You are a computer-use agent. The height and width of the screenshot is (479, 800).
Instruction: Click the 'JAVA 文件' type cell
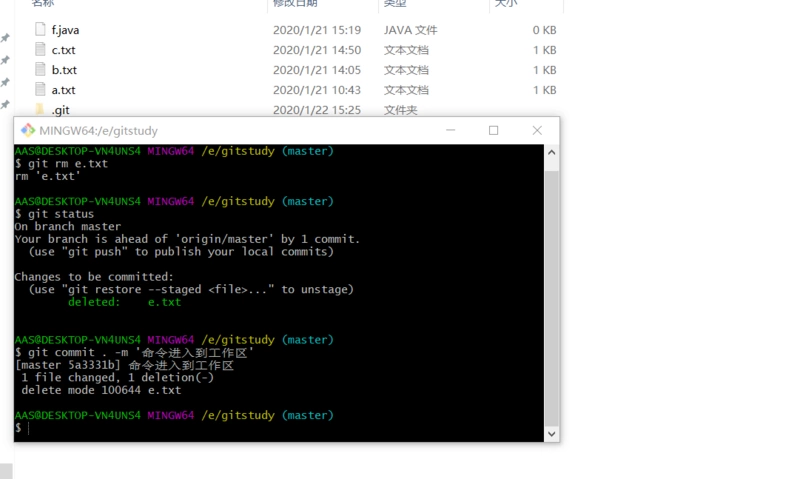click(411, 30)
